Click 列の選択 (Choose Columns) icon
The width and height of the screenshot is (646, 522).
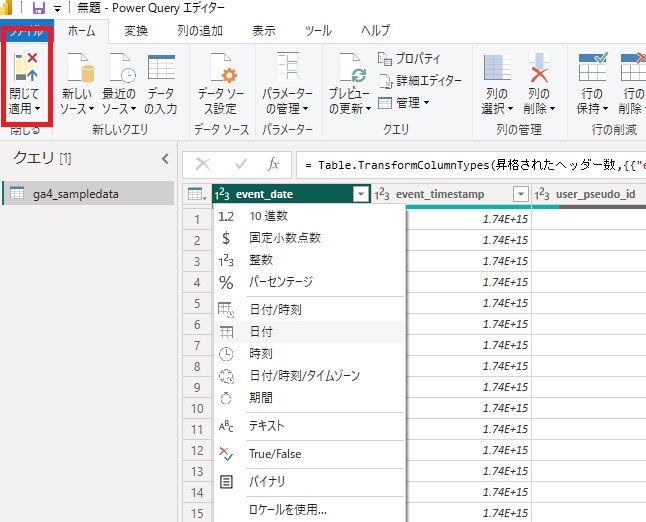click(x=498, y=67)
